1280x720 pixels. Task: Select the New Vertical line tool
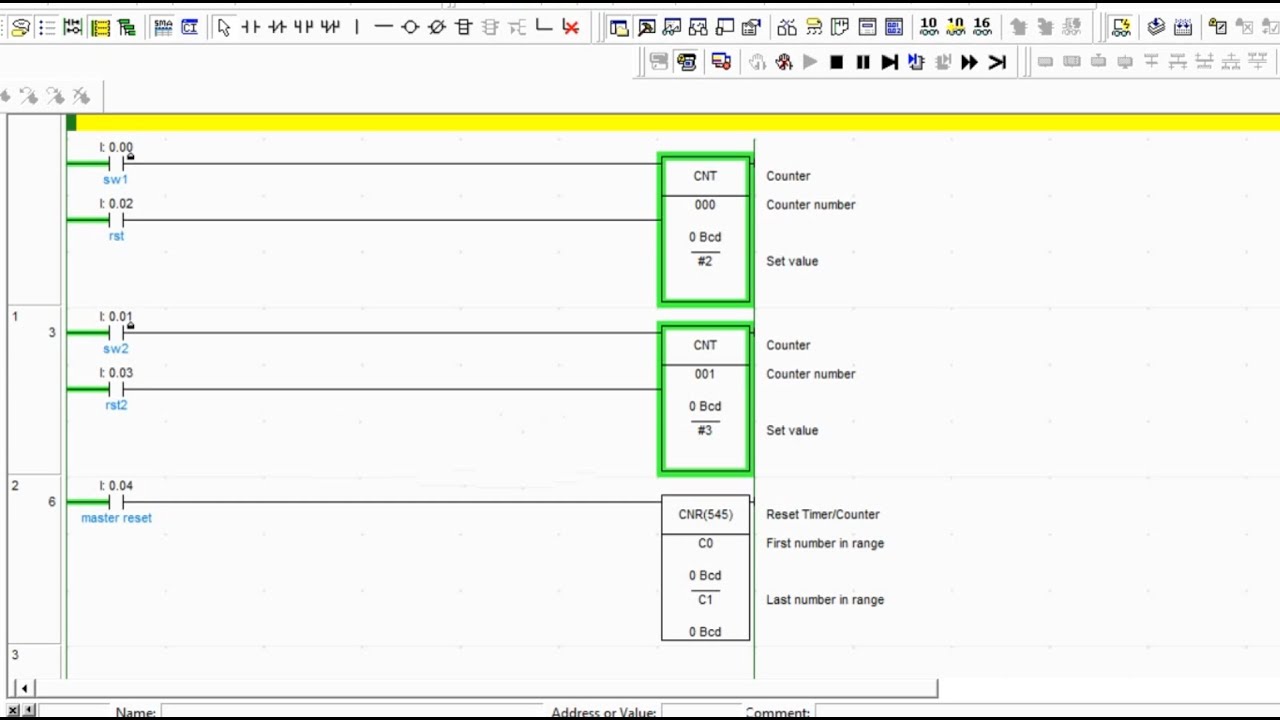356,27
